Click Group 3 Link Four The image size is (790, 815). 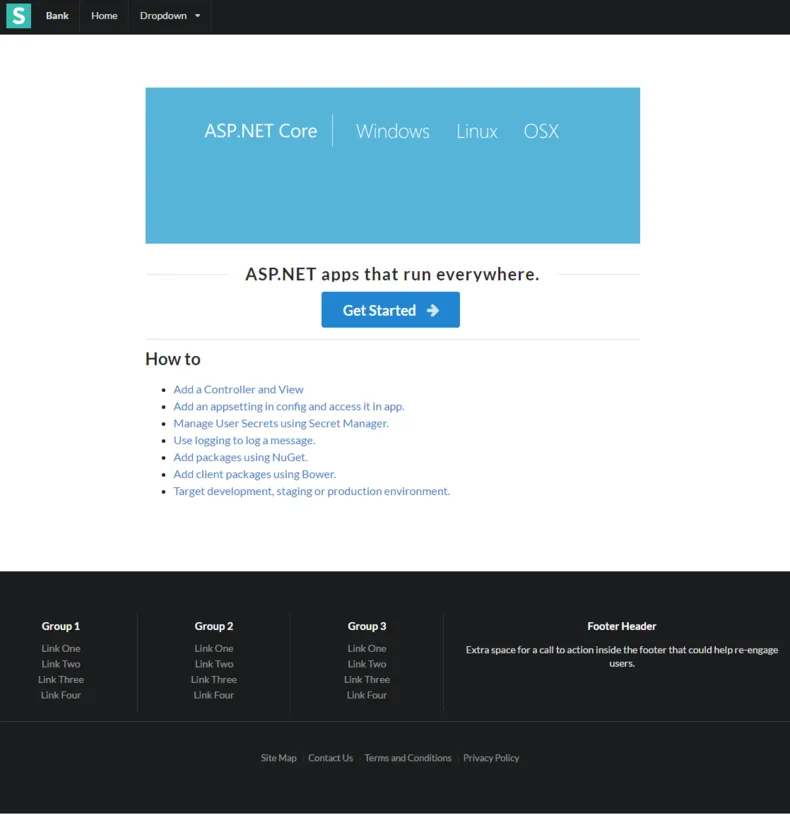[367, 695]
